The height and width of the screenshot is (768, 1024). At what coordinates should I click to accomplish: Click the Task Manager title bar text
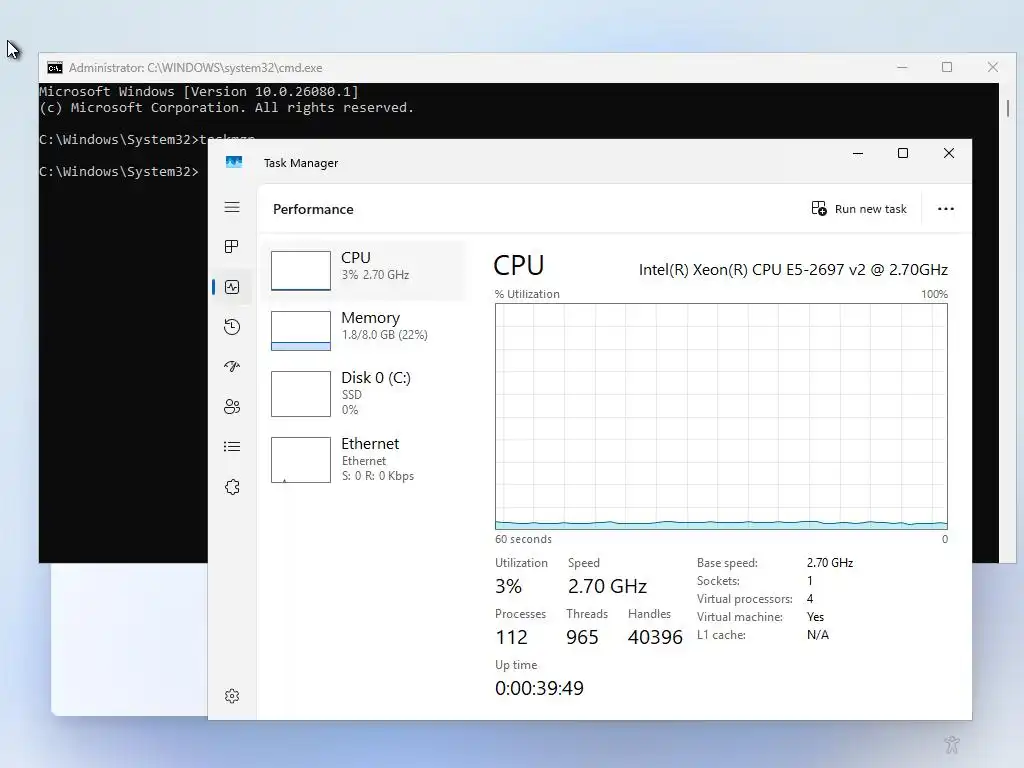(300, 163)
